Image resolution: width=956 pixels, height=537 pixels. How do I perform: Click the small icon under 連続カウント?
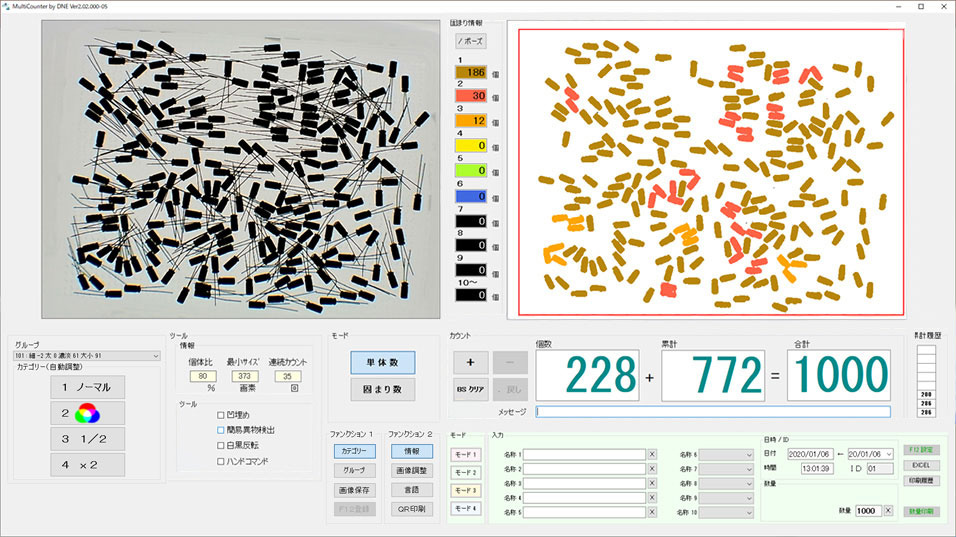coord(294,388)
